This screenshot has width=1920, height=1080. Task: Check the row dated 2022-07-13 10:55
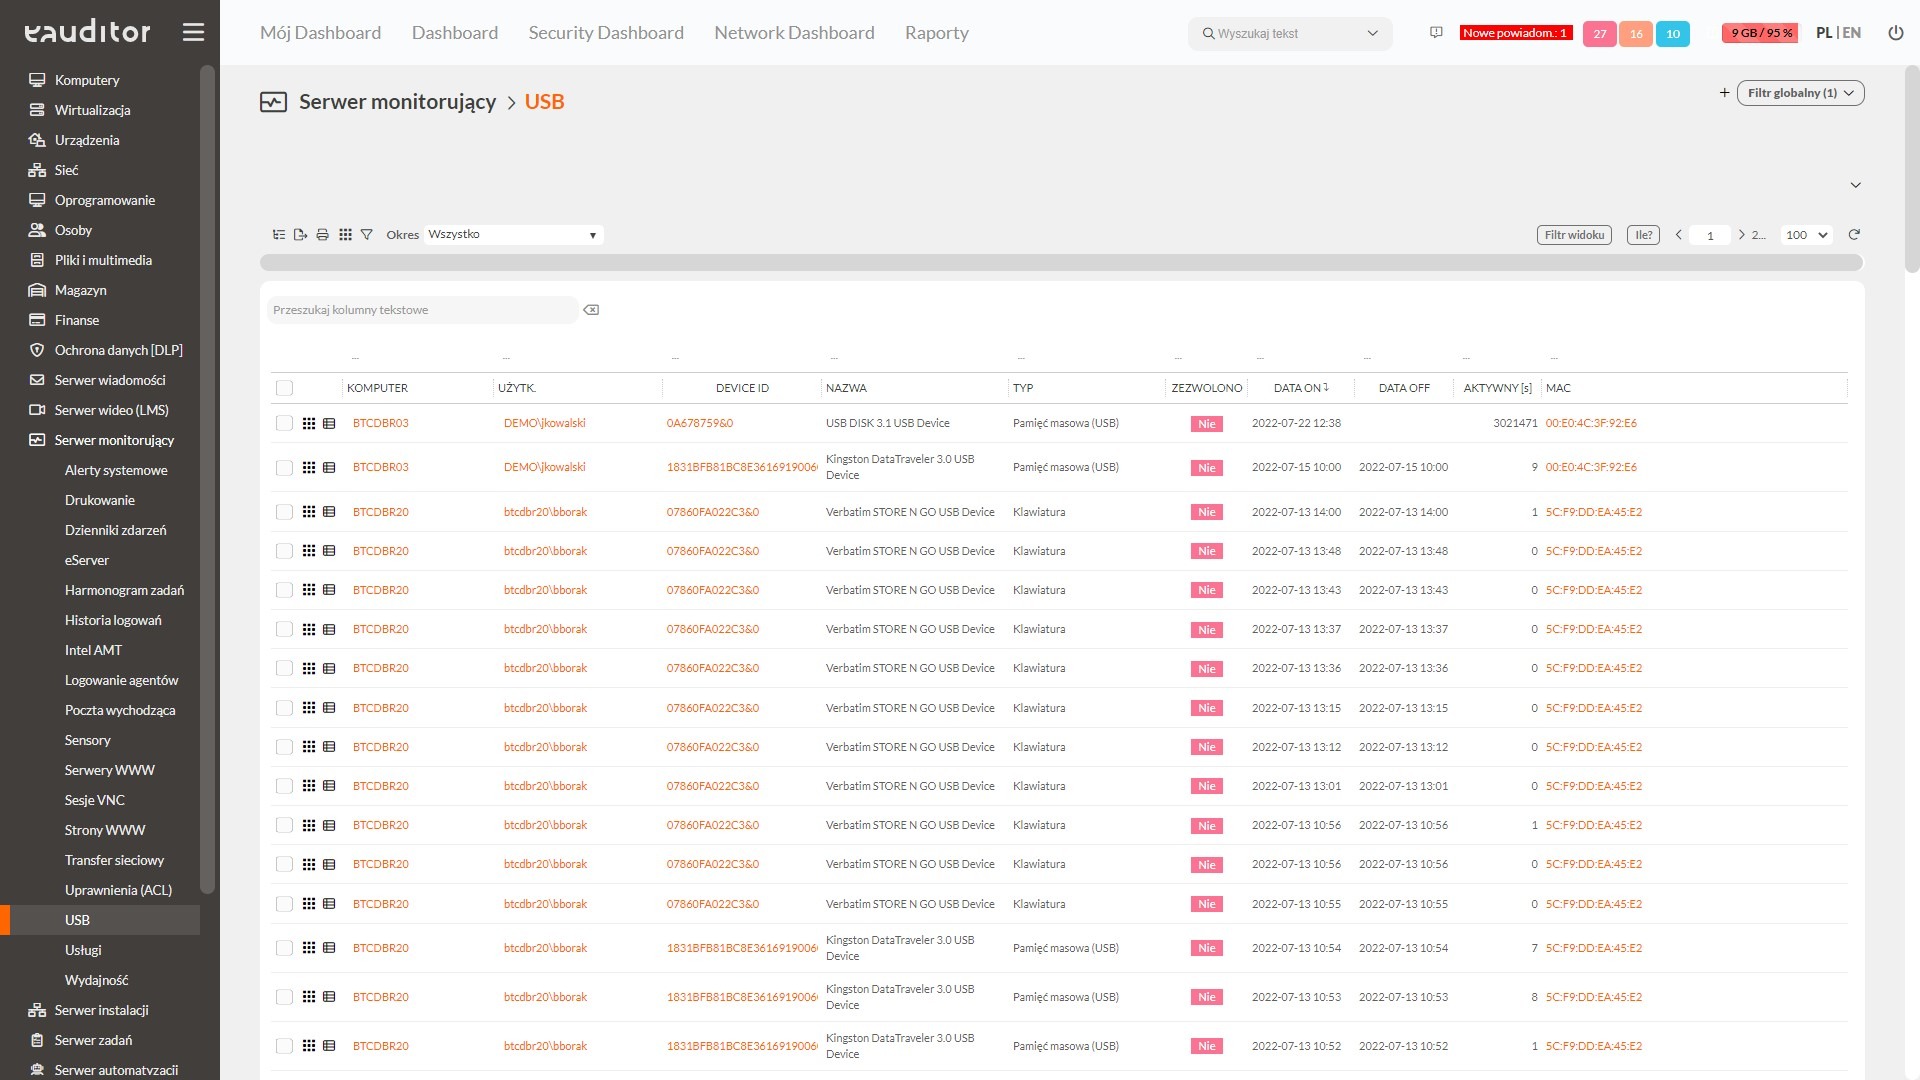coord(284,904)
